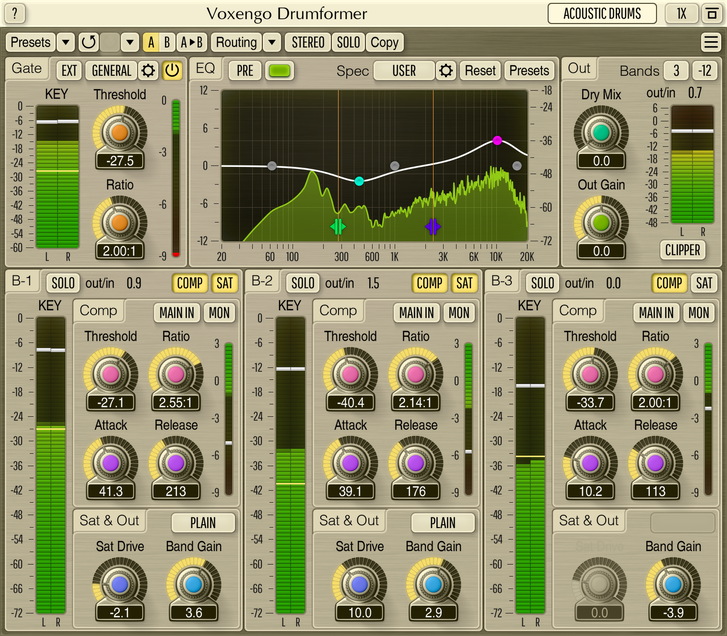Click the B-3 Band Gain value -3.9
The width and height of the screenshot is (727, 636).
pos(673,612)
